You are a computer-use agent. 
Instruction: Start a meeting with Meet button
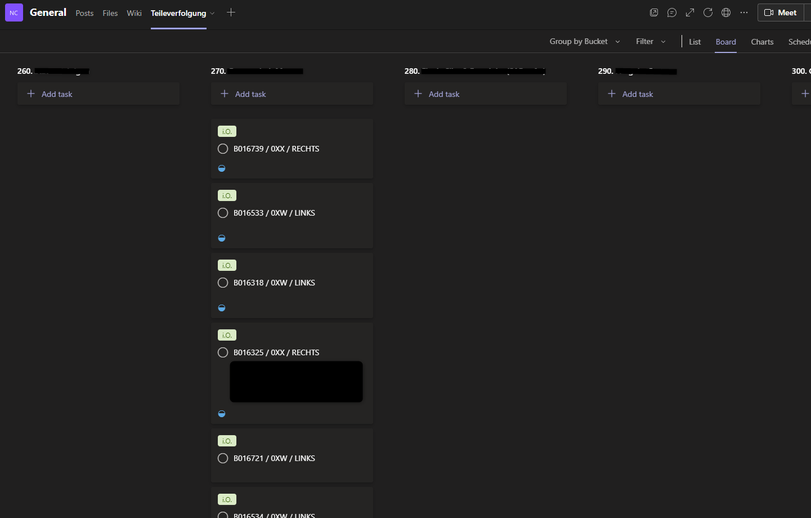pos(781,12)
